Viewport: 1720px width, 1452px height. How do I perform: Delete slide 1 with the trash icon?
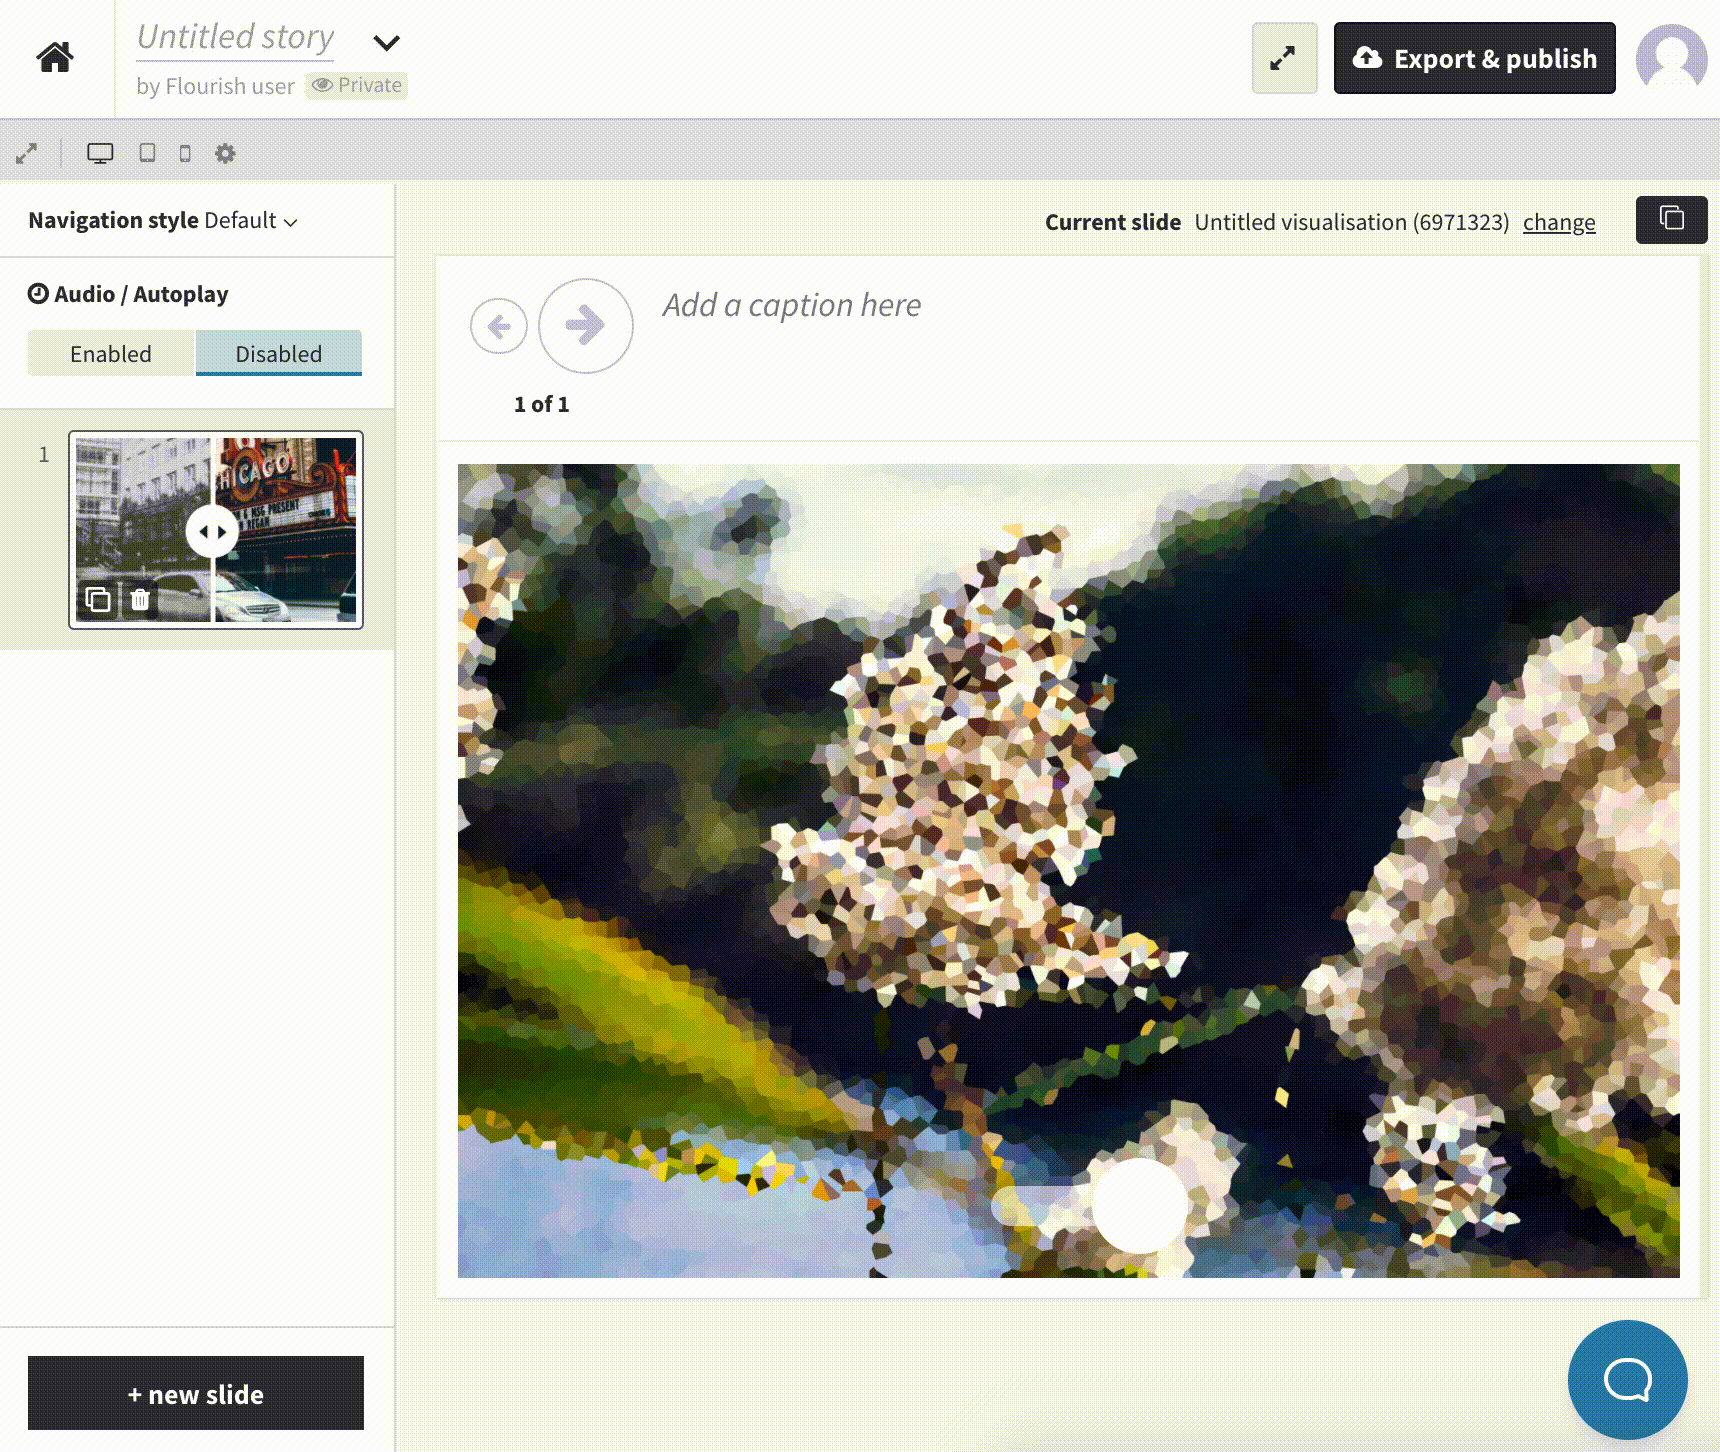[x=140, y=599]
